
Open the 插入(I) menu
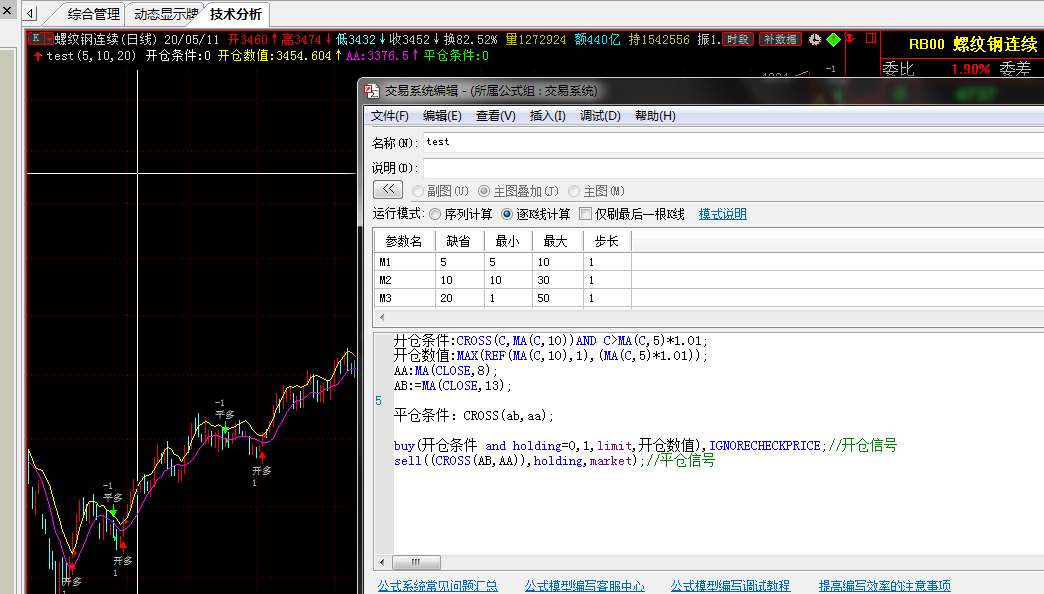(x=547, y=116)
